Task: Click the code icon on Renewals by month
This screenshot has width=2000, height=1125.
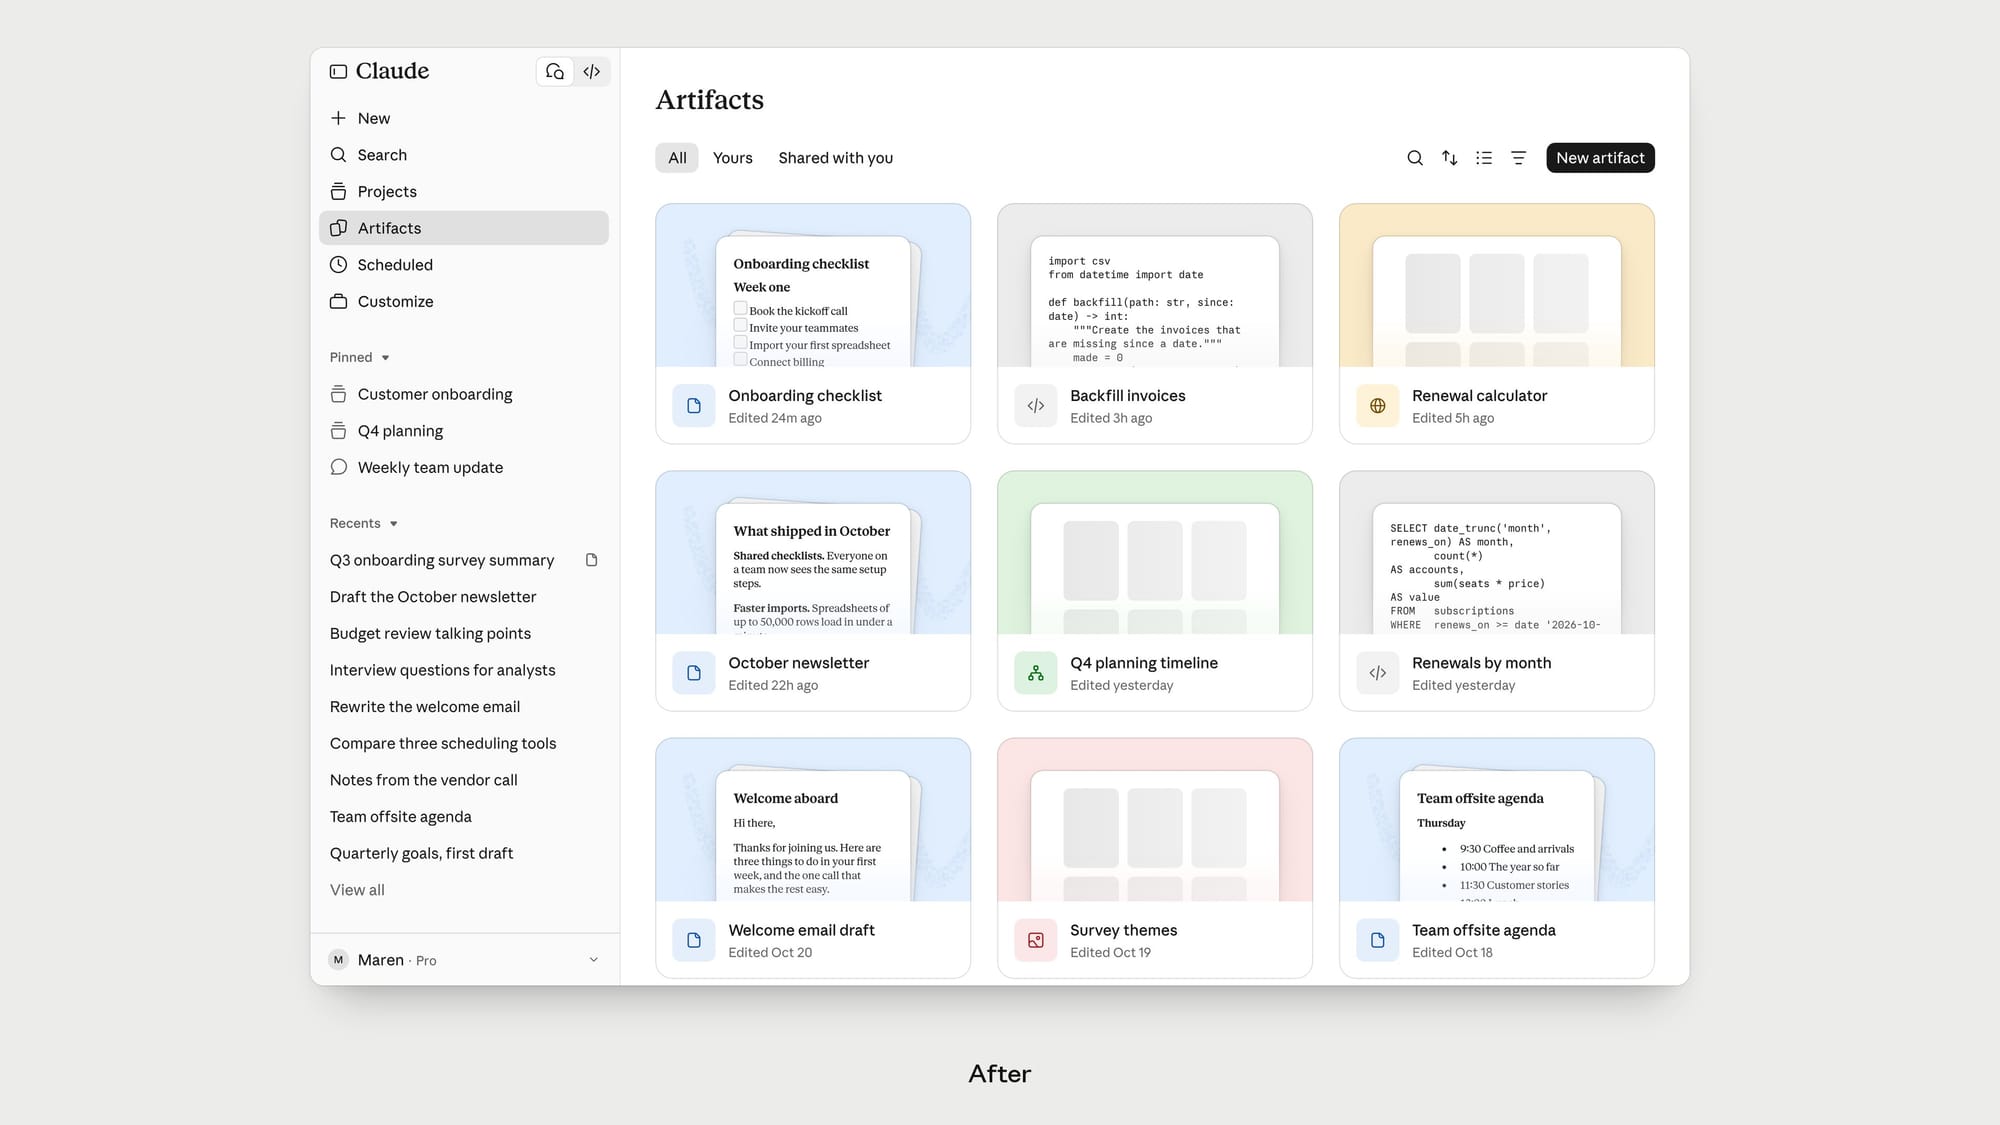Action: point(1378,673)
